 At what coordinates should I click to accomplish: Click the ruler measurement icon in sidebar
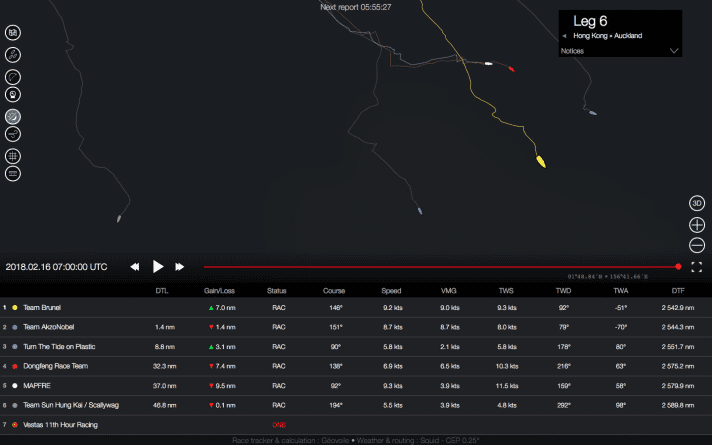(x=14, y=54)
